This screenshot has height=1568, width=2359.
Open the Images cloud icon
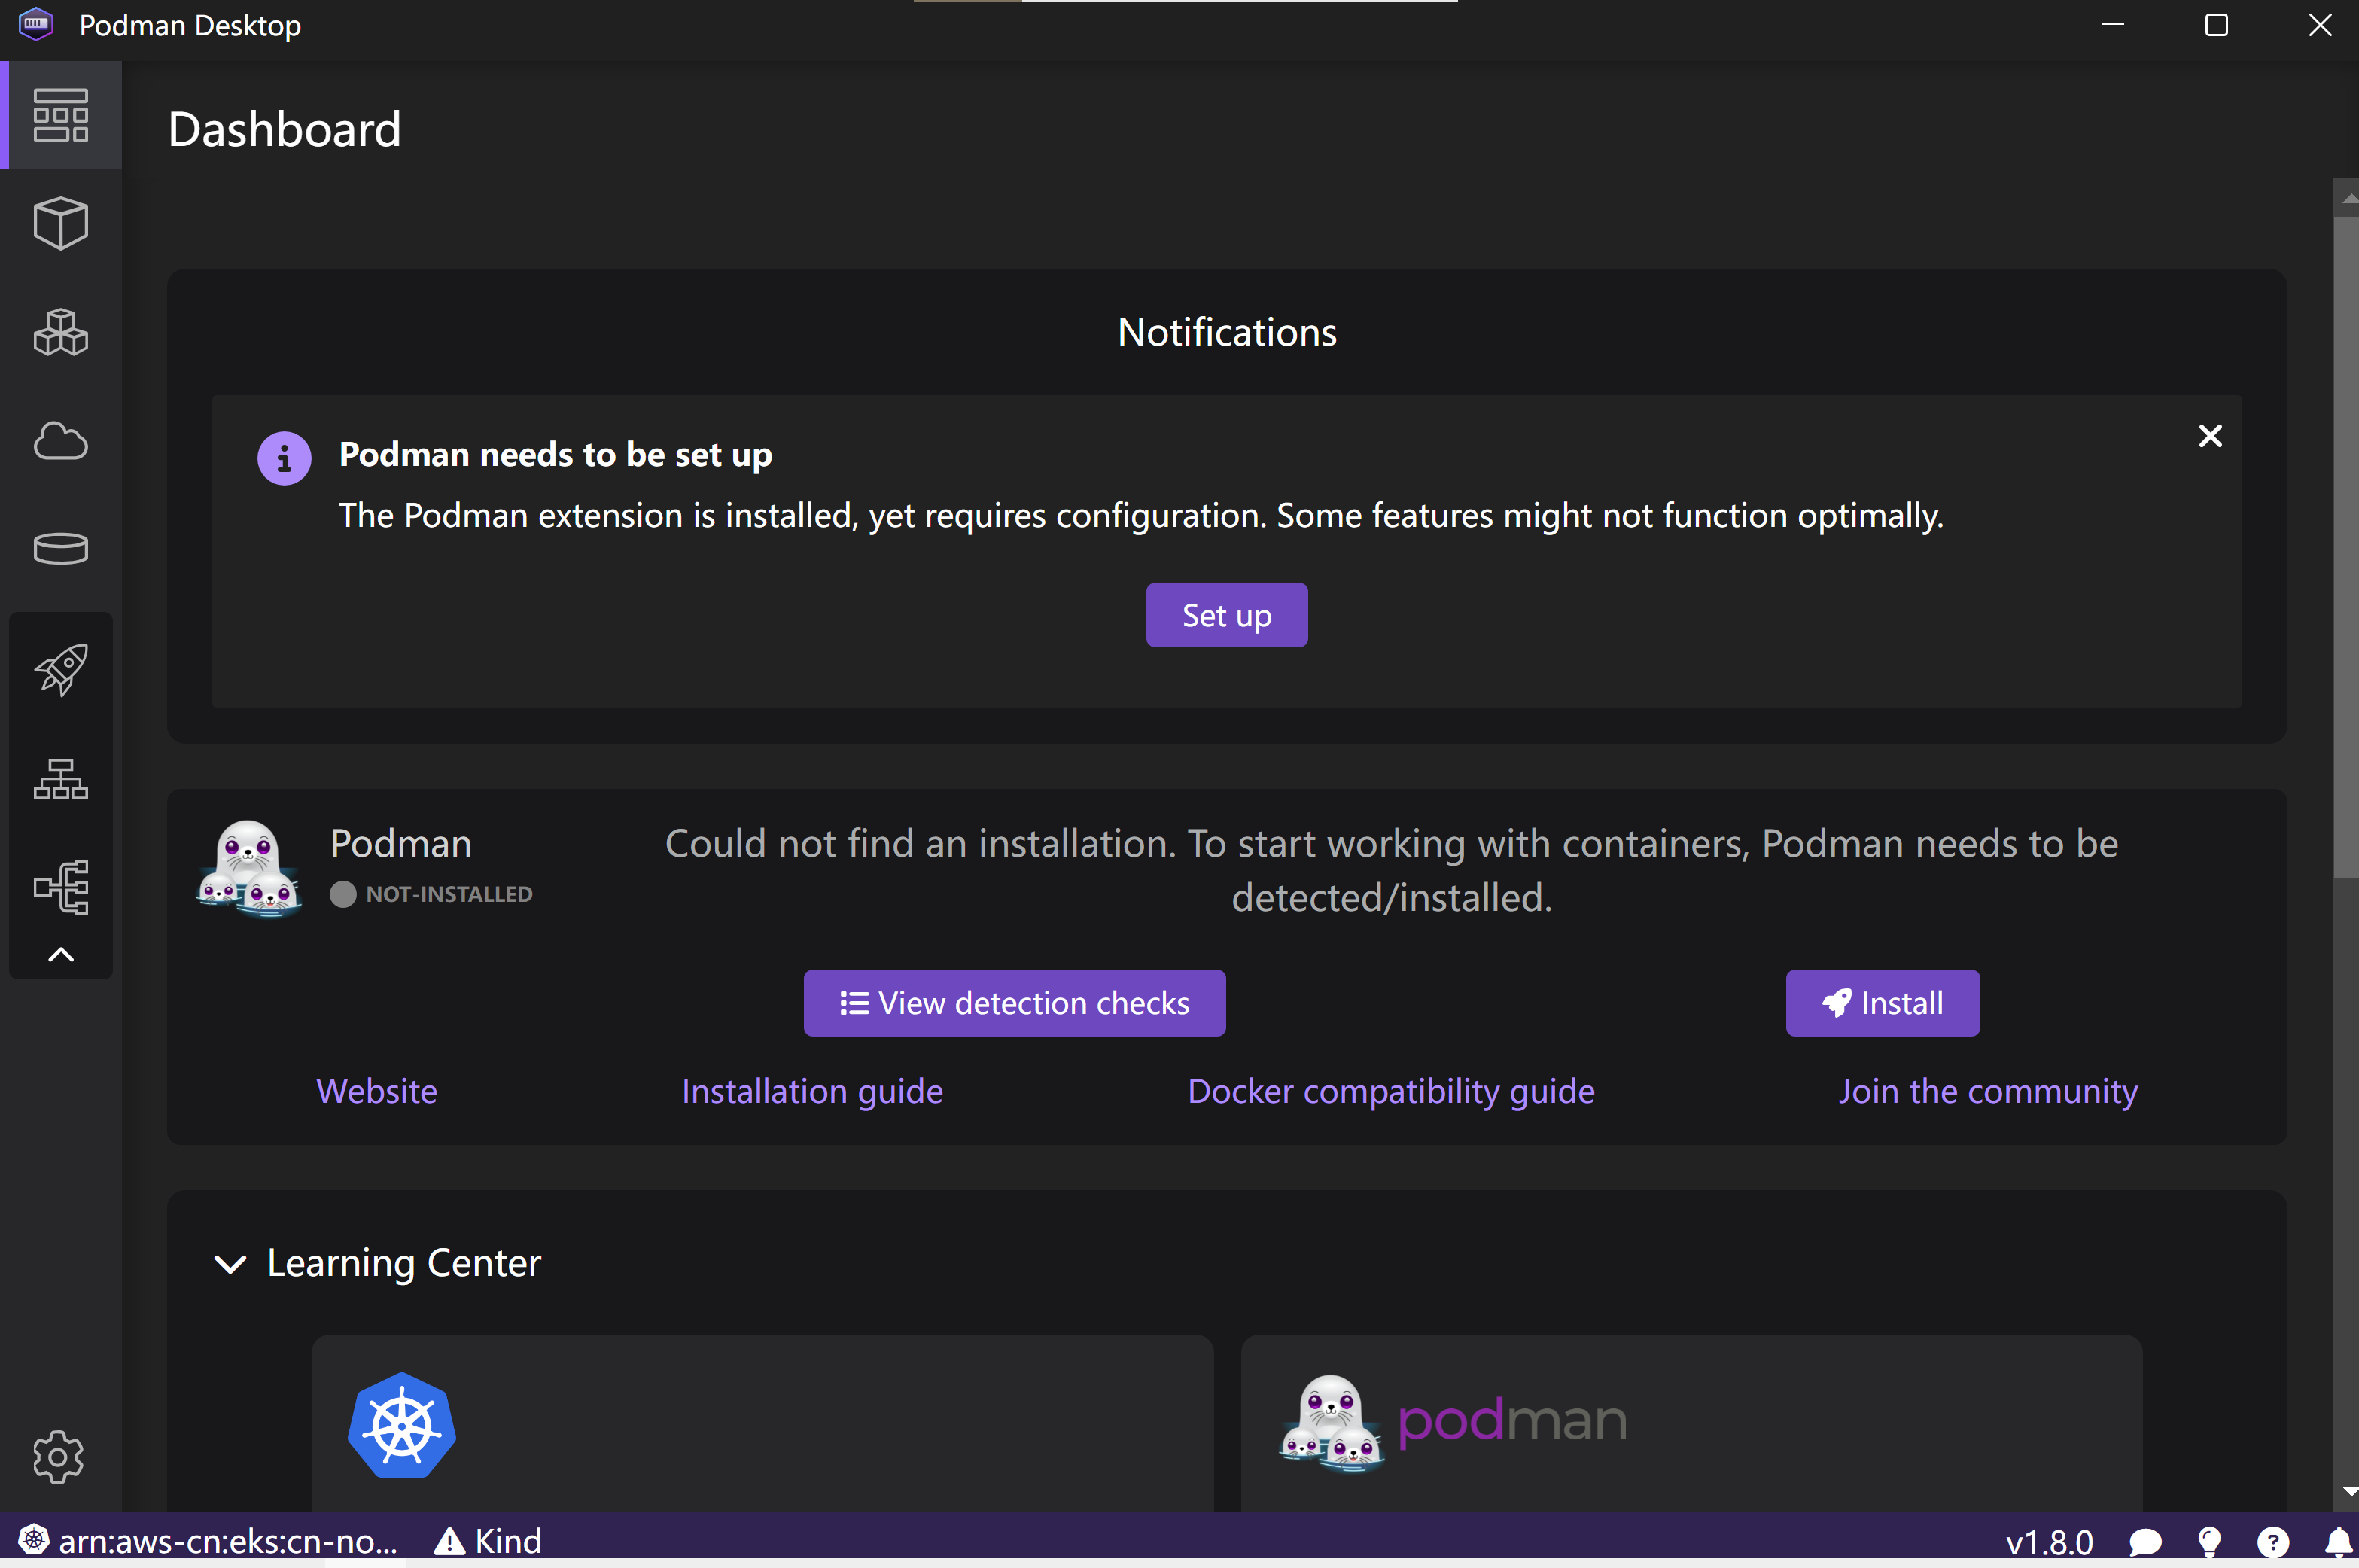tap(60, 441)
